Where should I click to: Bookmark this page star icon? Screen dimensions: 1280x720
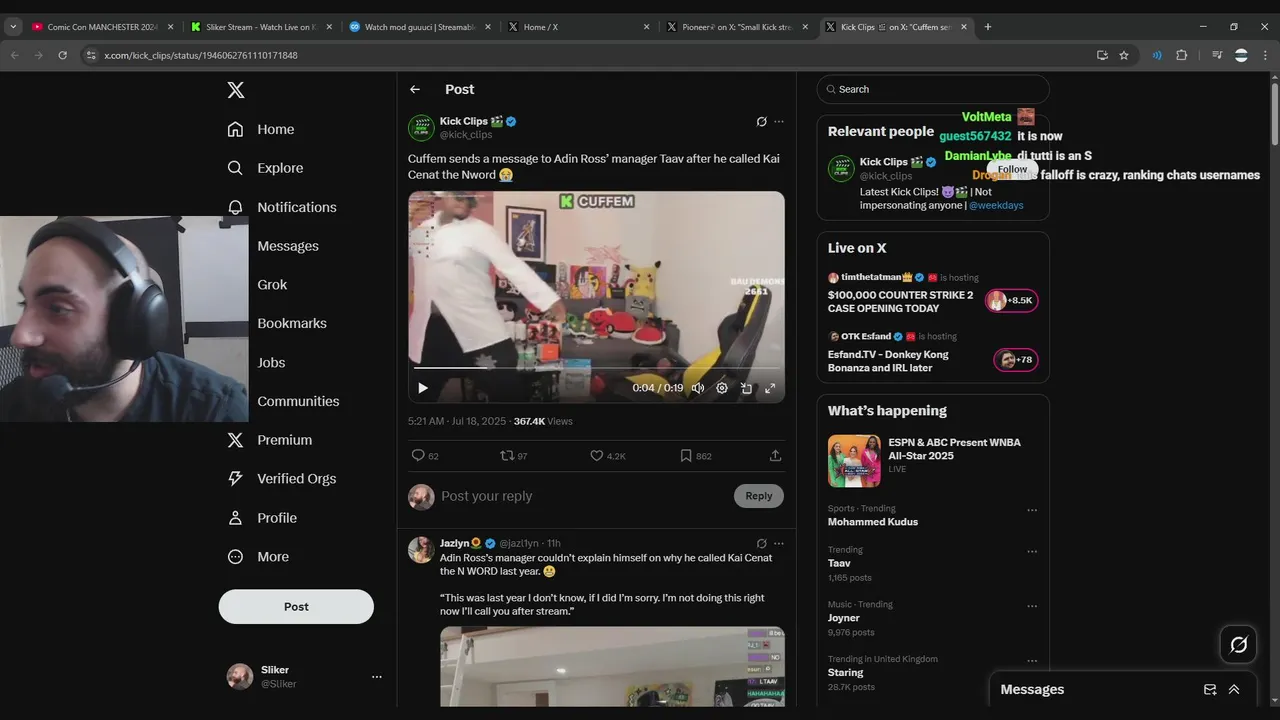tap(1124, 55)
